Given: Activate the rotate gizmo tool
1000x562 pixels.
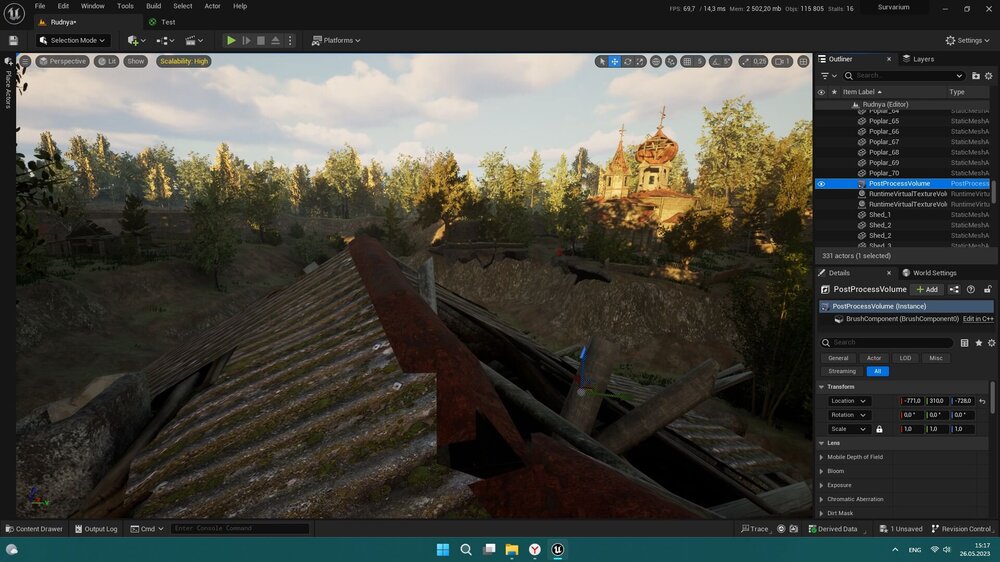Looking at the screenshot, I should click(x=628, y=61).
